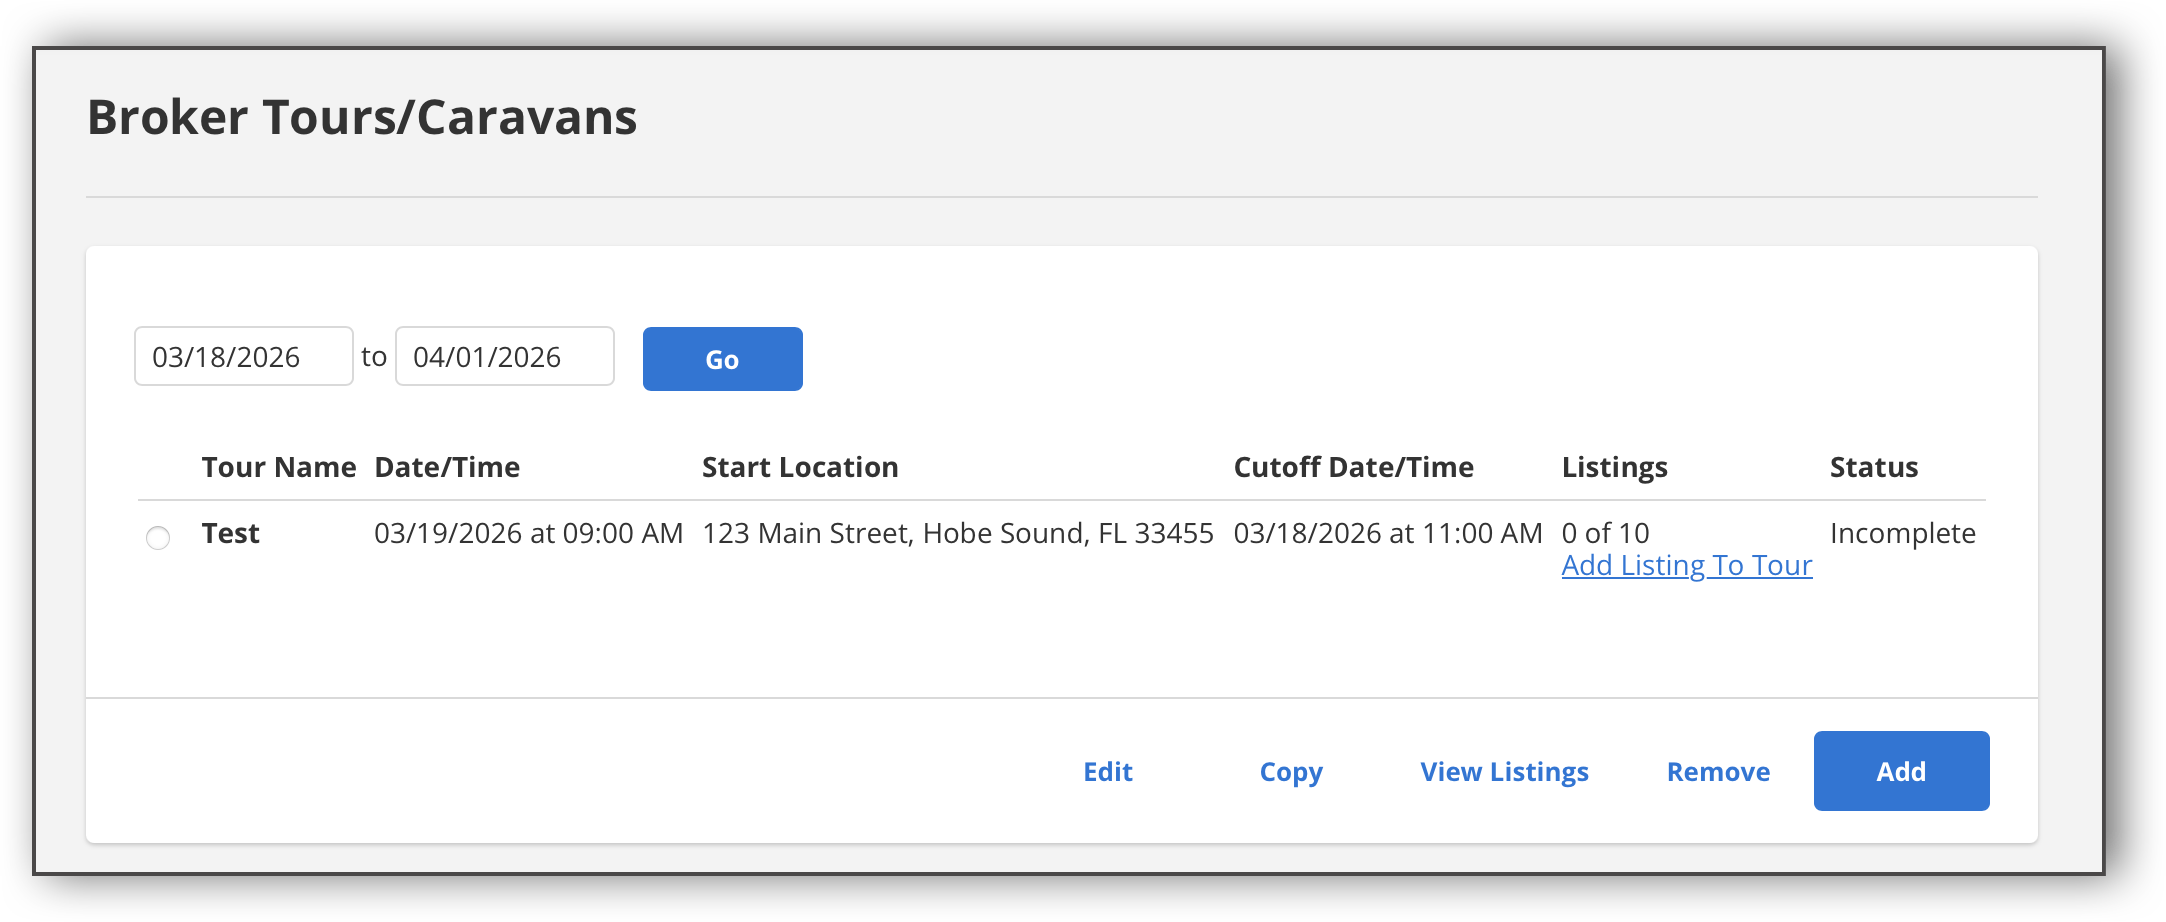
Task: Click the tour name Test
Action: coord(231,533)
